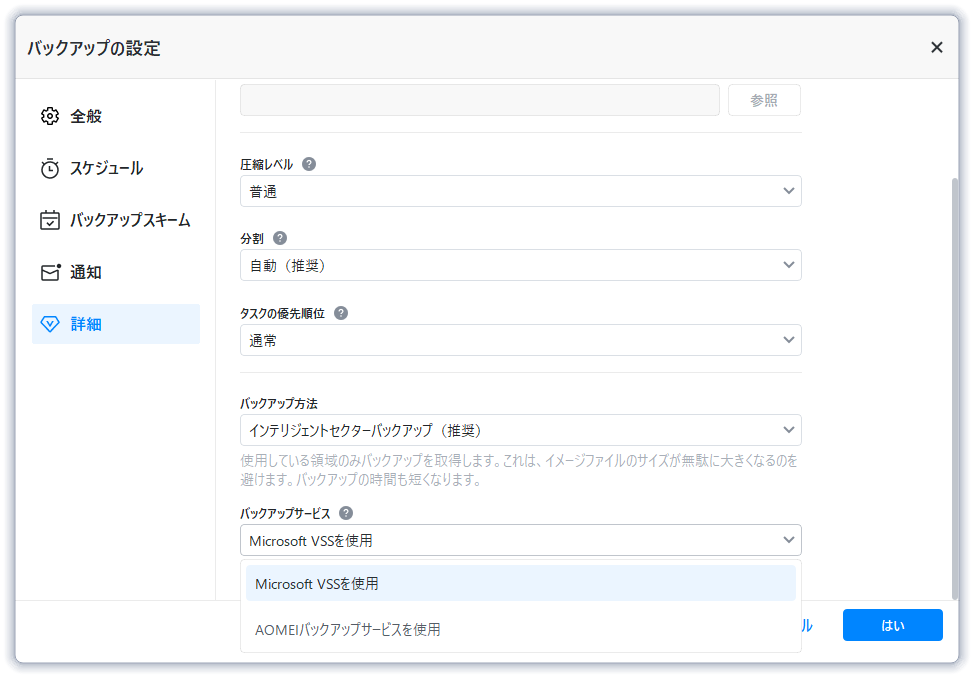Viewport: 974px width, 678px height.
Task: Click the 全般 gear icon in sidebar
Action: (50, 116)
